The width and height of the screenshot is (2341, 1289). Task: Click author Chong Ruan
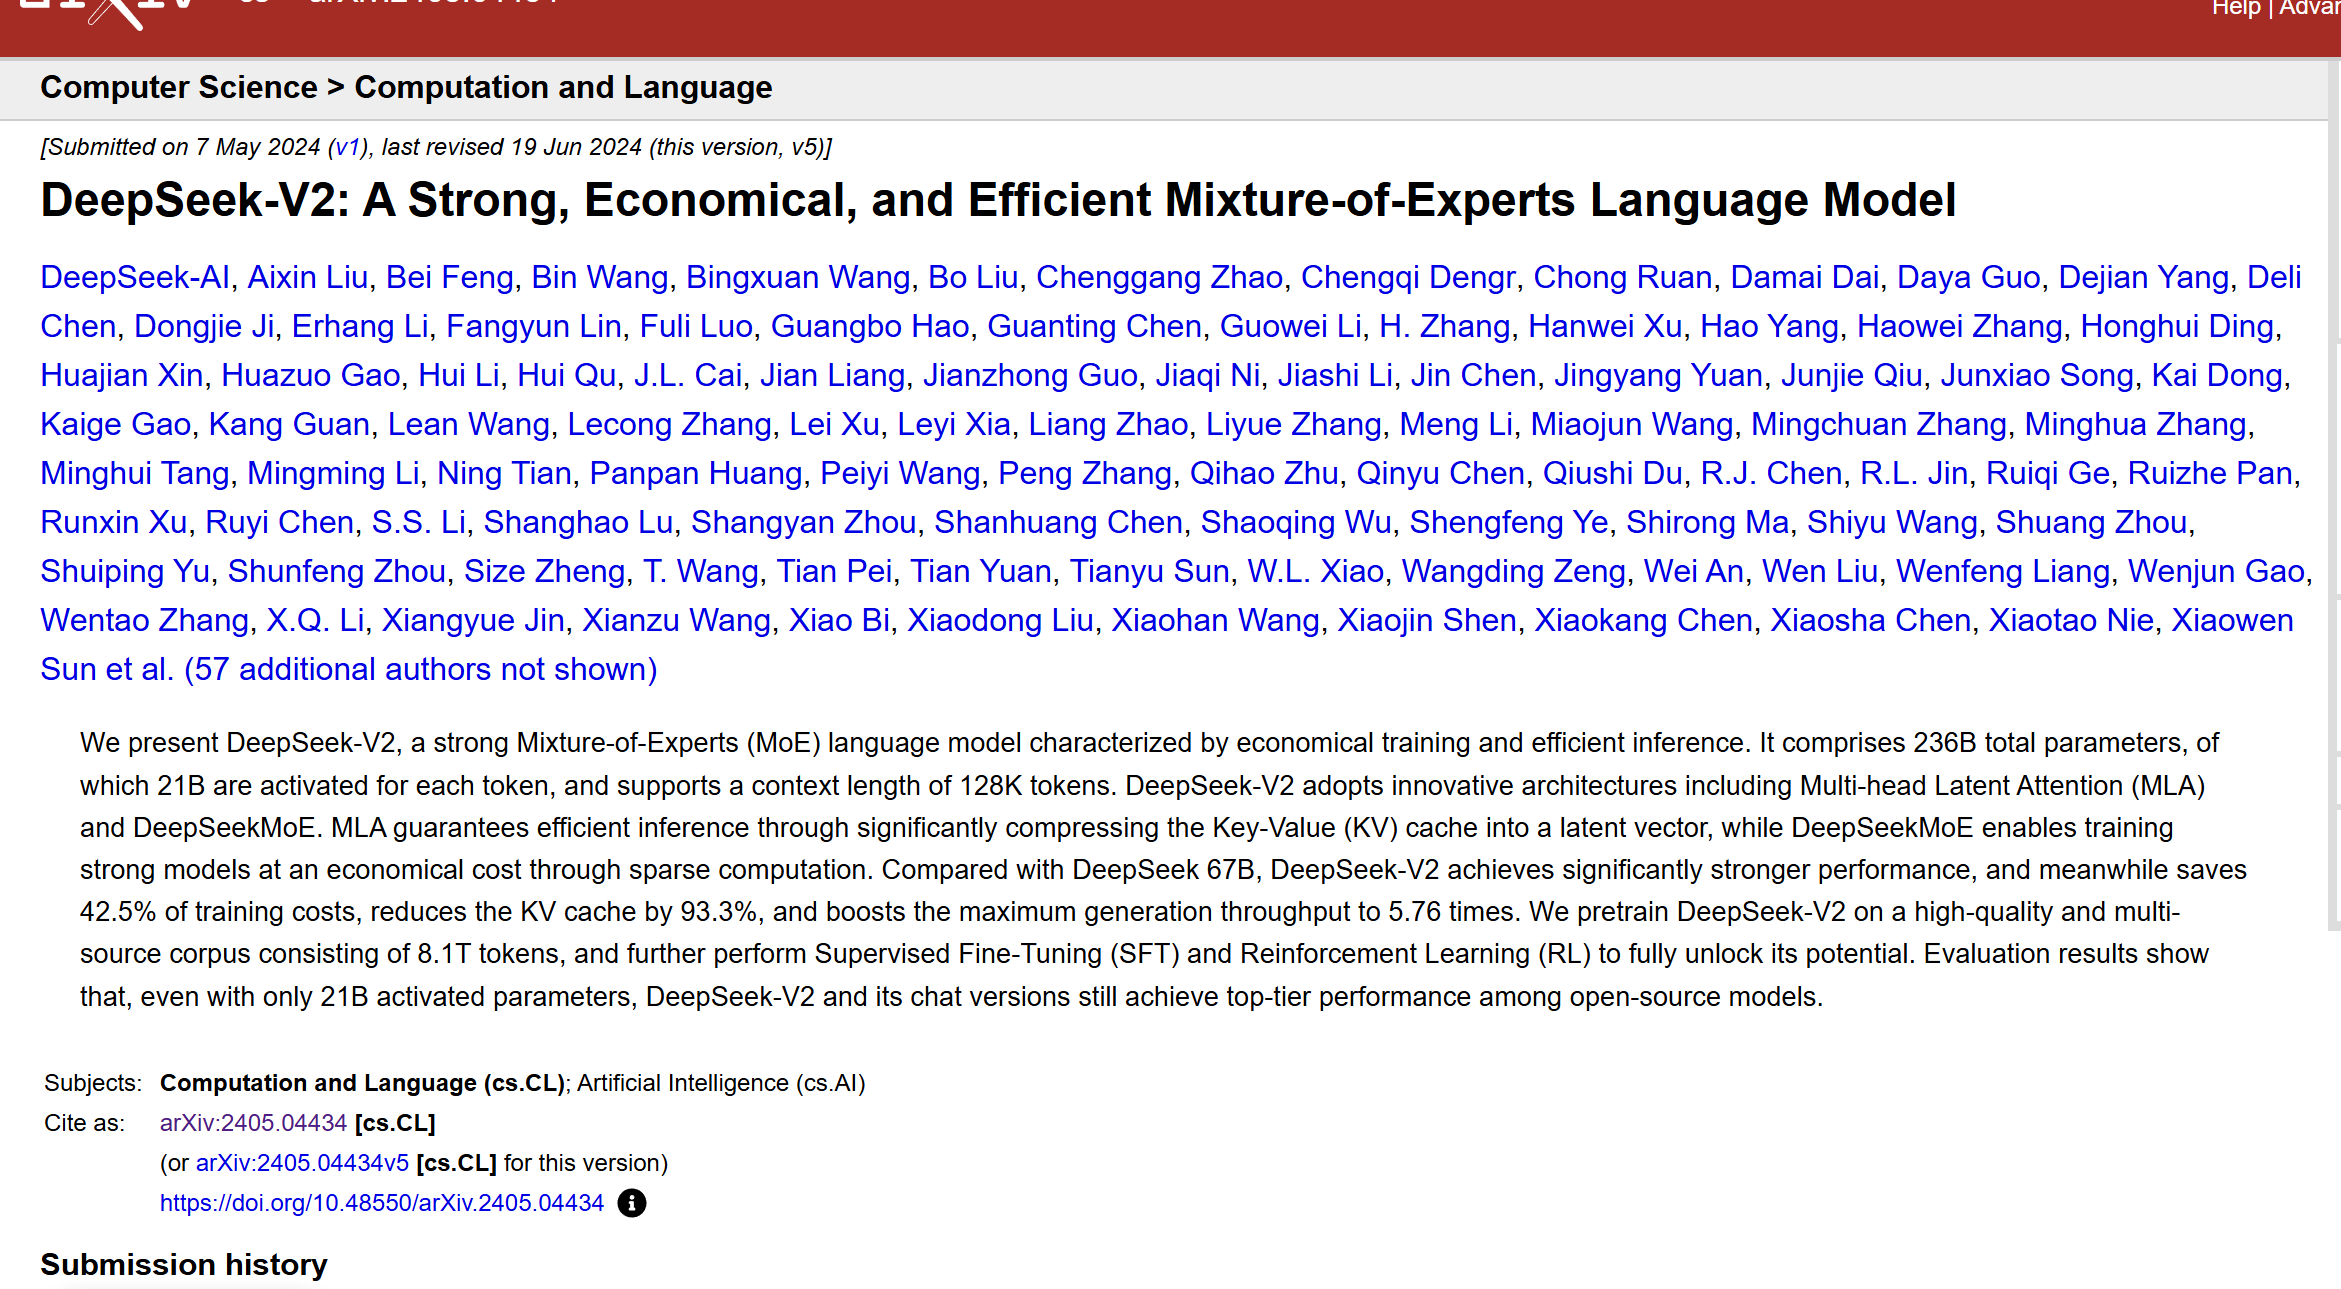tap(1622, 277)
